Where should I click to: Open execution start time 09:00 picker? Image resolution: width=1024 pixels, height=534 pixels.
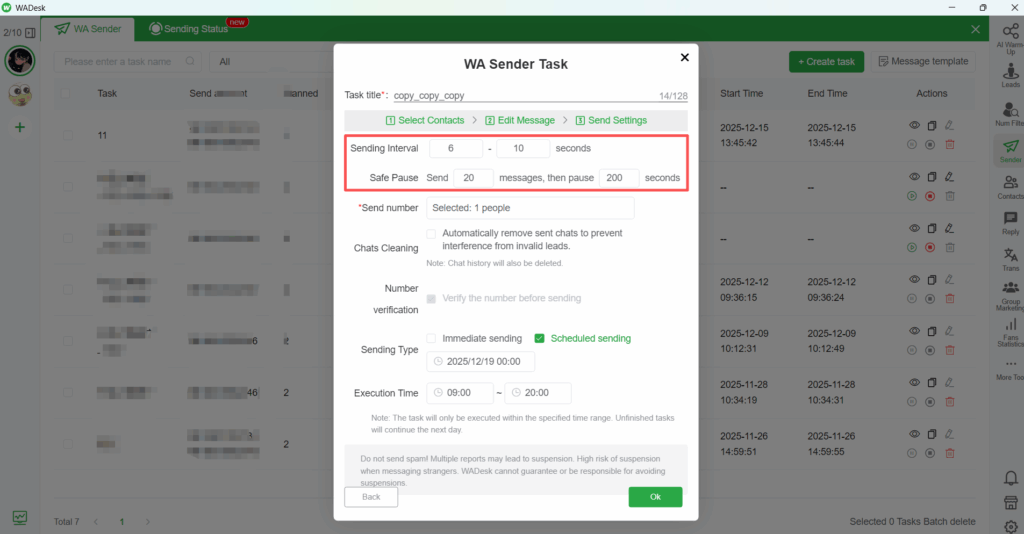pos(460,393)
